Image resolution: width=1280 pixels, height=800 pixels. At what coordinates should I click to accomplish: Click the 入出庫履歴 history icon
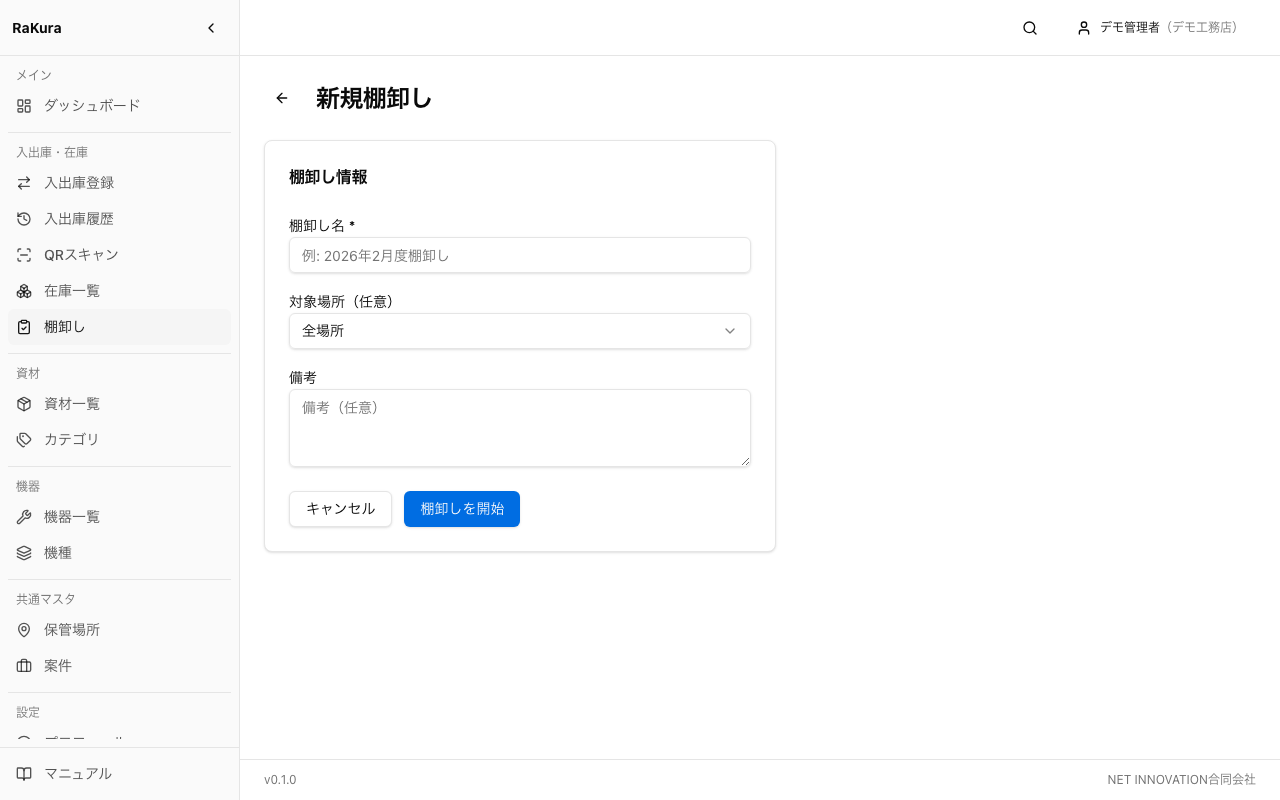click(x=24, y=219)
